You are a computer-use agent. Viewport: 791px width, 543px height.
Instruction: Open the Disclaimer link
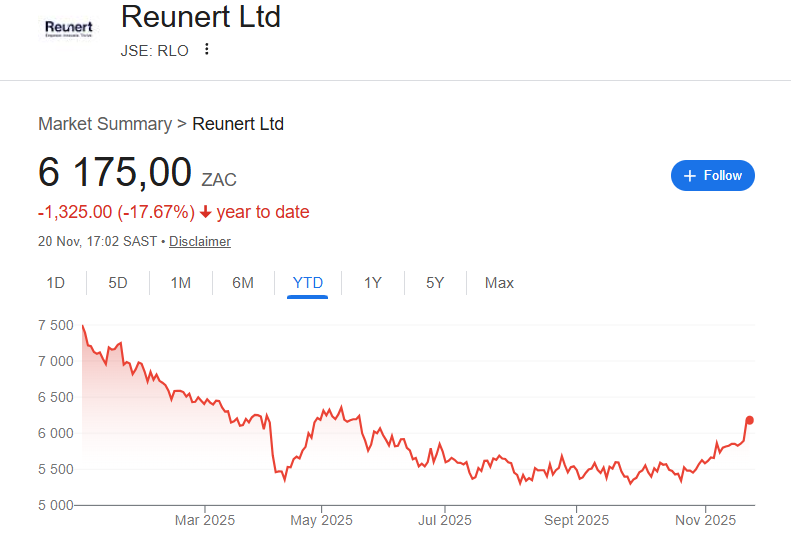pyautogui.click(x=200, y=241)
